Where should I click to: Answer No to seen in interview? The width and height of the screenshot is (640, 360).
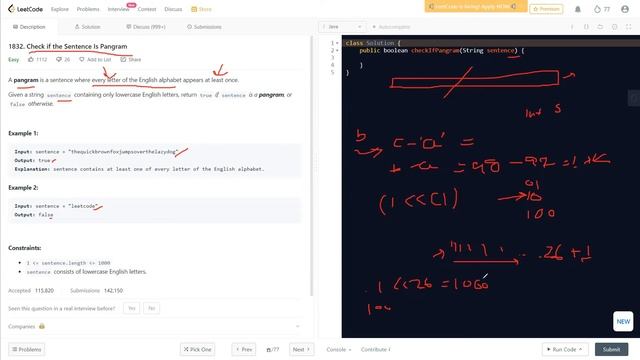click(x=151, y=308)
